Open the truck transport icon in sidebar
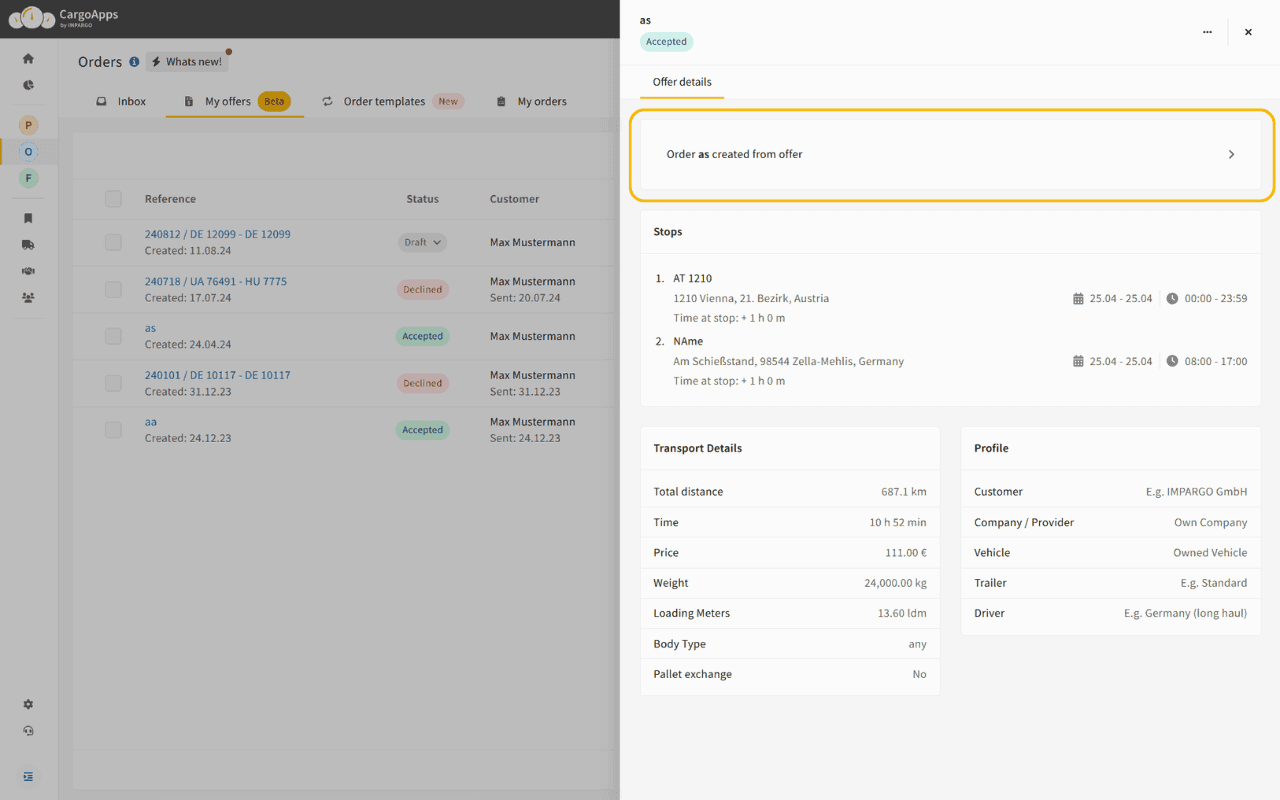This screenshot has width=1280, height=800. tap(28, 244)
